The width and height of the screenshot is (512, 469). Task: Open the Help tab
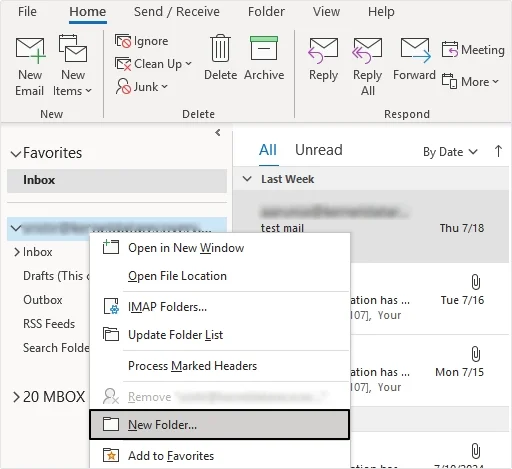[x=381, y=12]
